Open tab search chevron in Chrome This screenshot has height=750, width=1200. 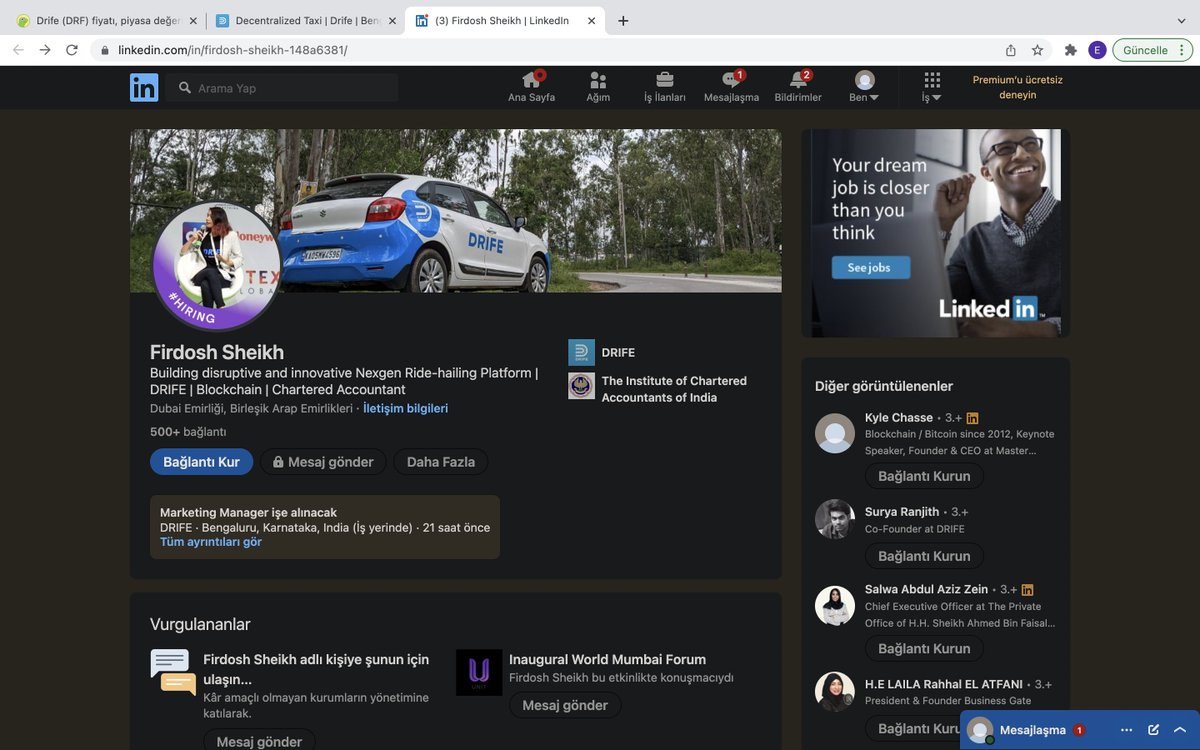point(1181,20)
